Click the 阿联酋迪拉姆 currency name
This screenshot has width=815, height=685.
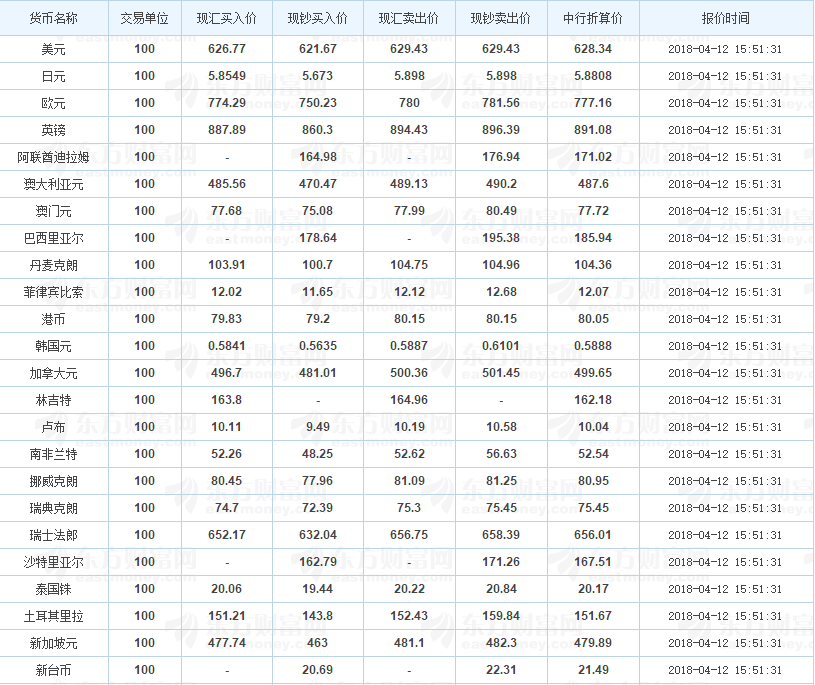54,157
